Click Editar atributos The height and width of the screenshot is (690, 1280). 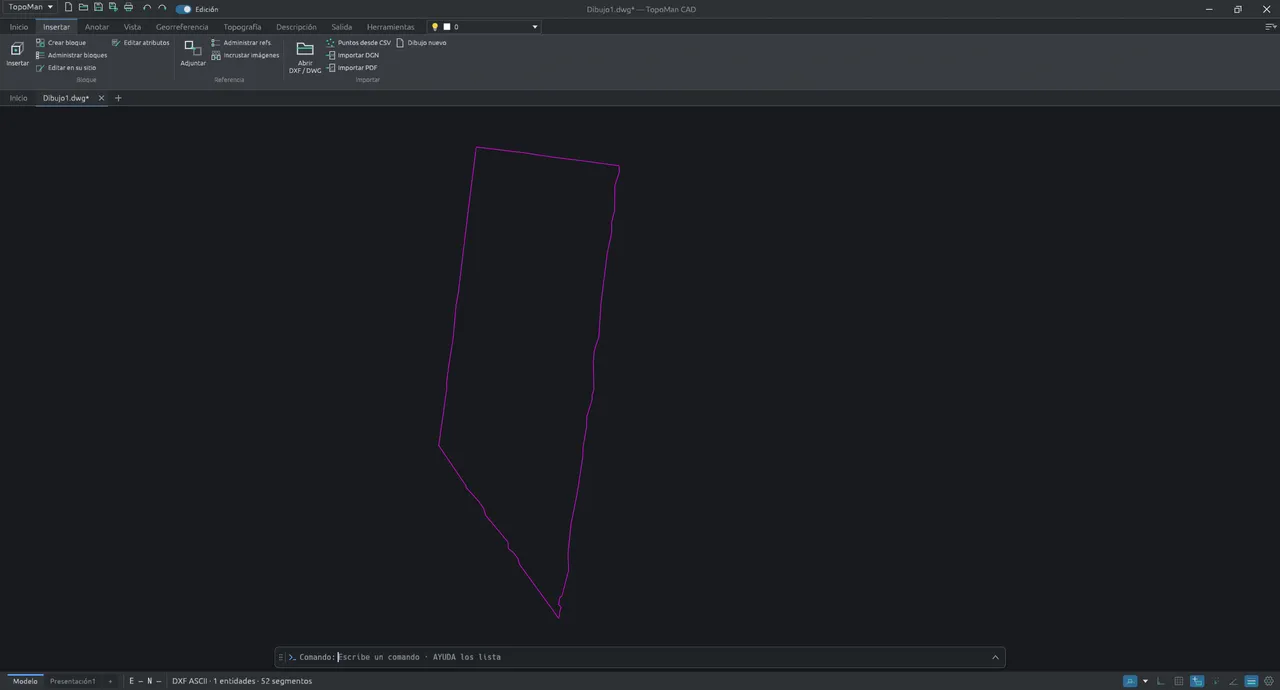[140, 43]
